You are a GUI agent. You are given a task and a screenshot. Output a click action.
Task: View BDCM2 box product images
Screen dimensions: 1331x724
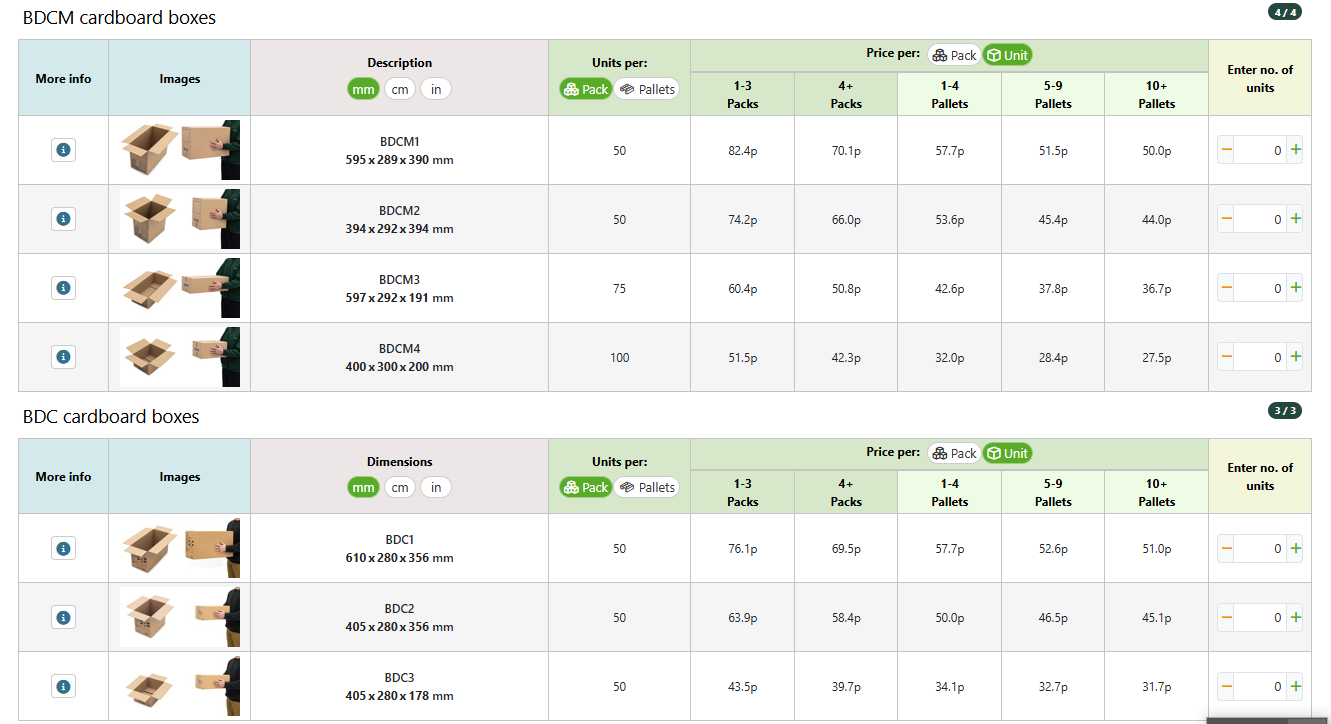click(x=180, y=219)
